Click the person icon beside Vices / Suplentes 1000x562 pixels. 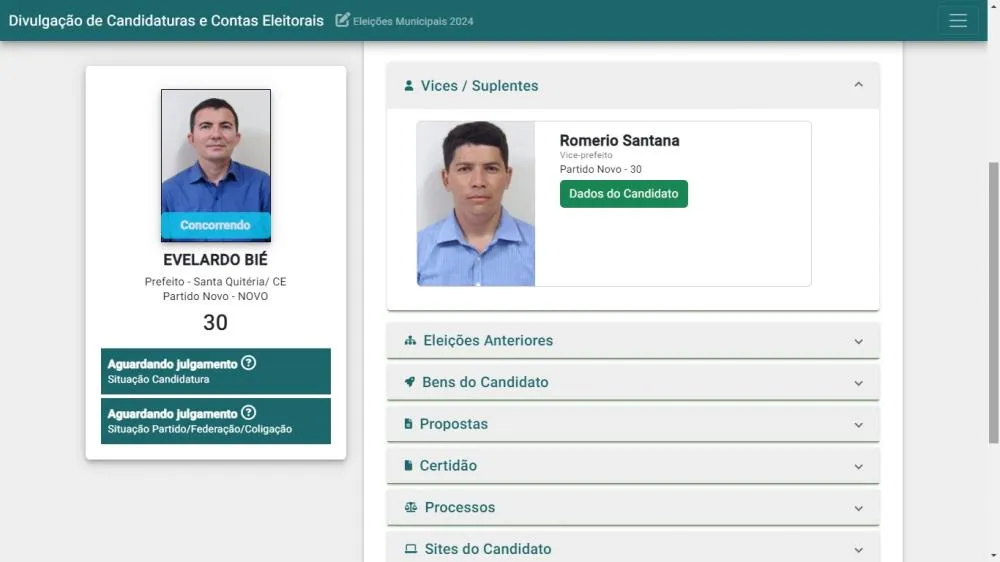409,86
